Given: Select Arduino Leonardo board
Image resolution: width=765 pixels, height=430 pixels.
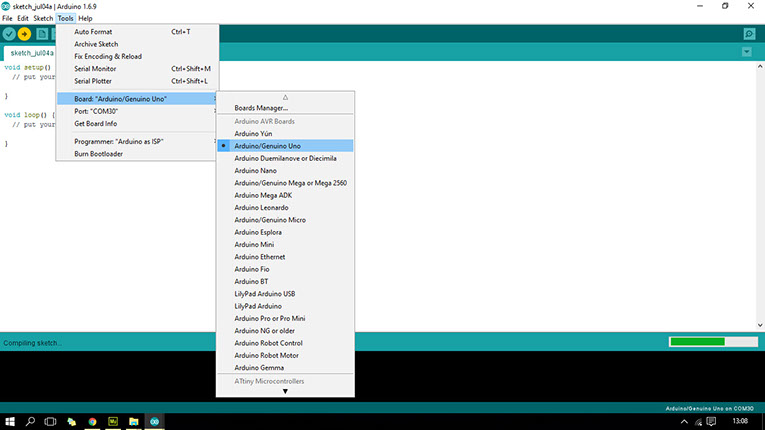Looking at the screenshot, I should pyautogui.click(x=285, y=207).
